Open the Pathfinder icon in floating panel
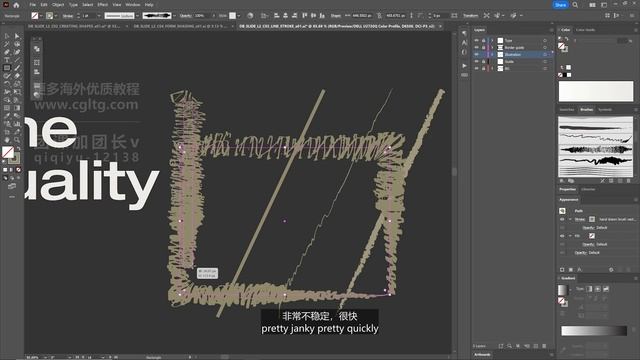This screenshot has height=360, width=640. 37,49
